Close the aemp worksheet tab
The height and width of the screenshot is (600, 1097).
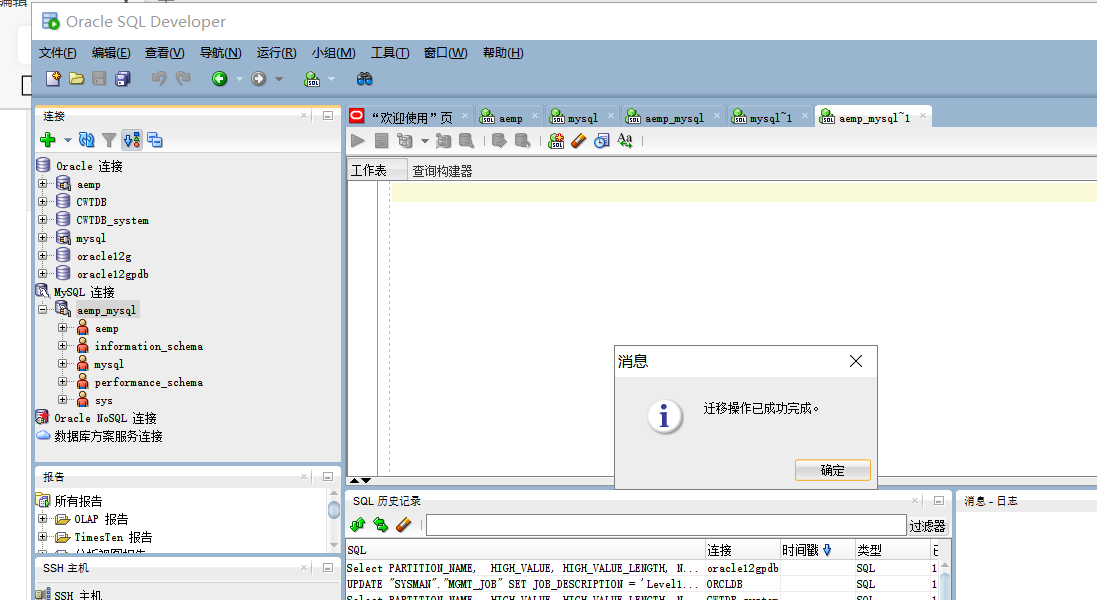click(535, 116)
